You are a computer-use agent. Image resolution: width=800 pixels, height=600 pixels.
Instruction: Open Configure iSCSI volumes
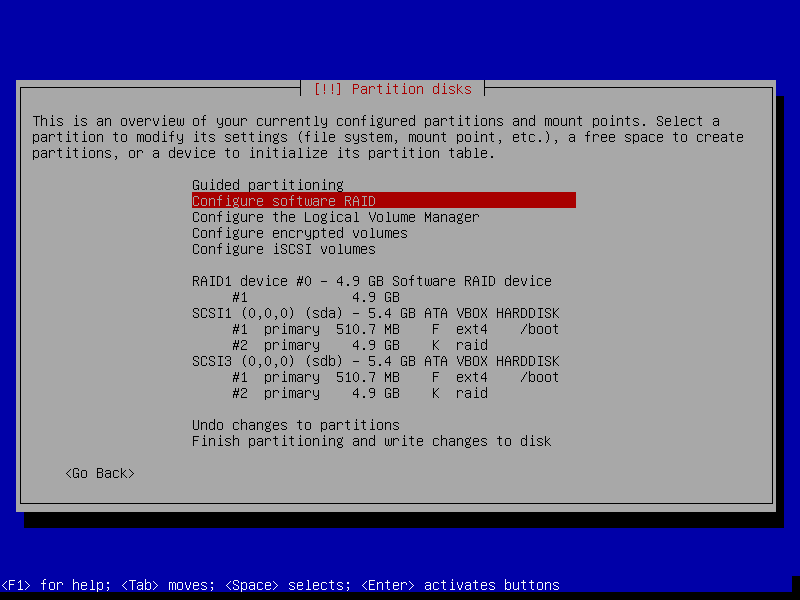pyautogui.click(x=280, y=249)
